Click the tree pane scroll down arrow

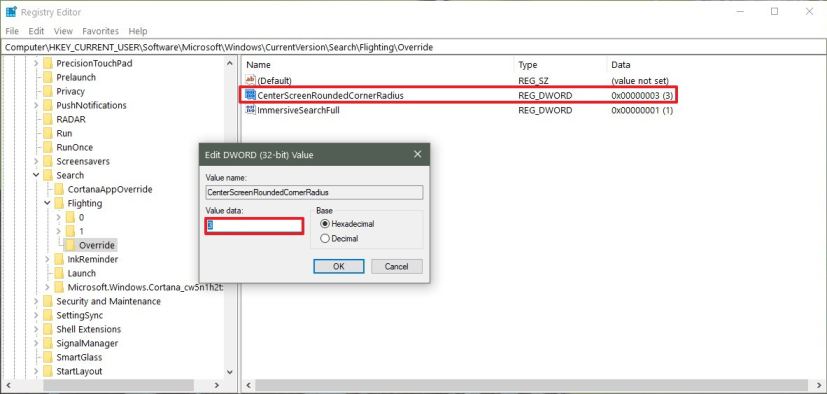[229, 372]
